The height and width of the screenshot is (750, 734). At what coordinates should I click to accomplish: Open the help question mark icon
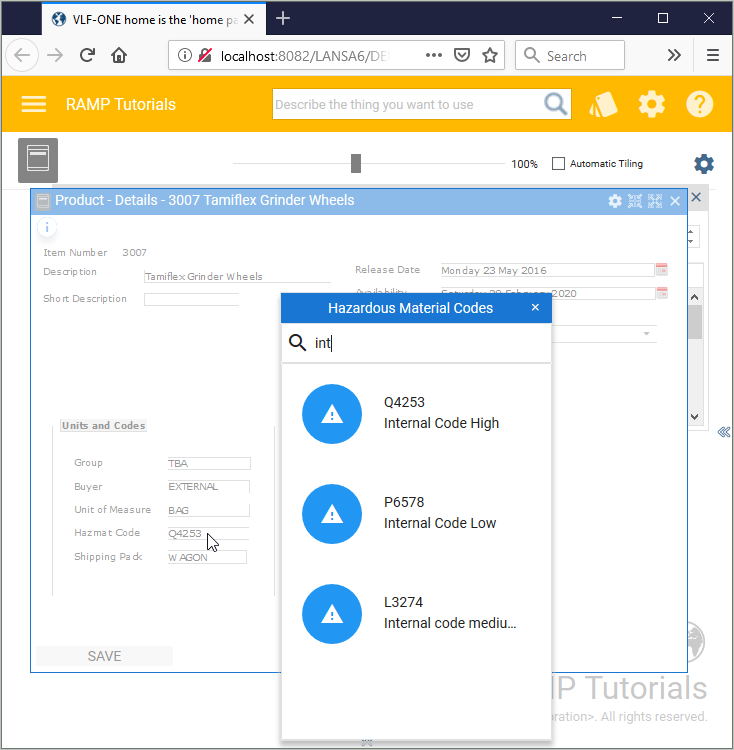(700, 104)
